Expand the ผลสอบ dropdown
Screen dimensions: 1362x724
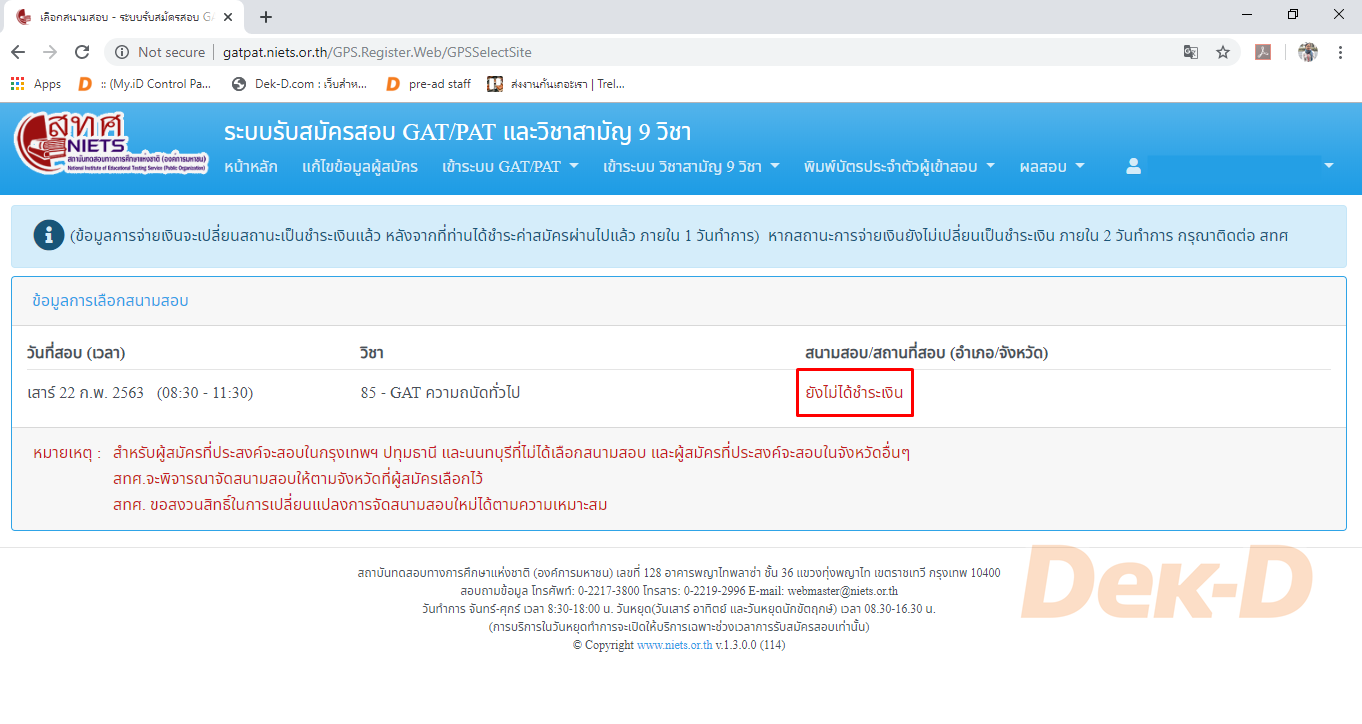(1051, 167)
